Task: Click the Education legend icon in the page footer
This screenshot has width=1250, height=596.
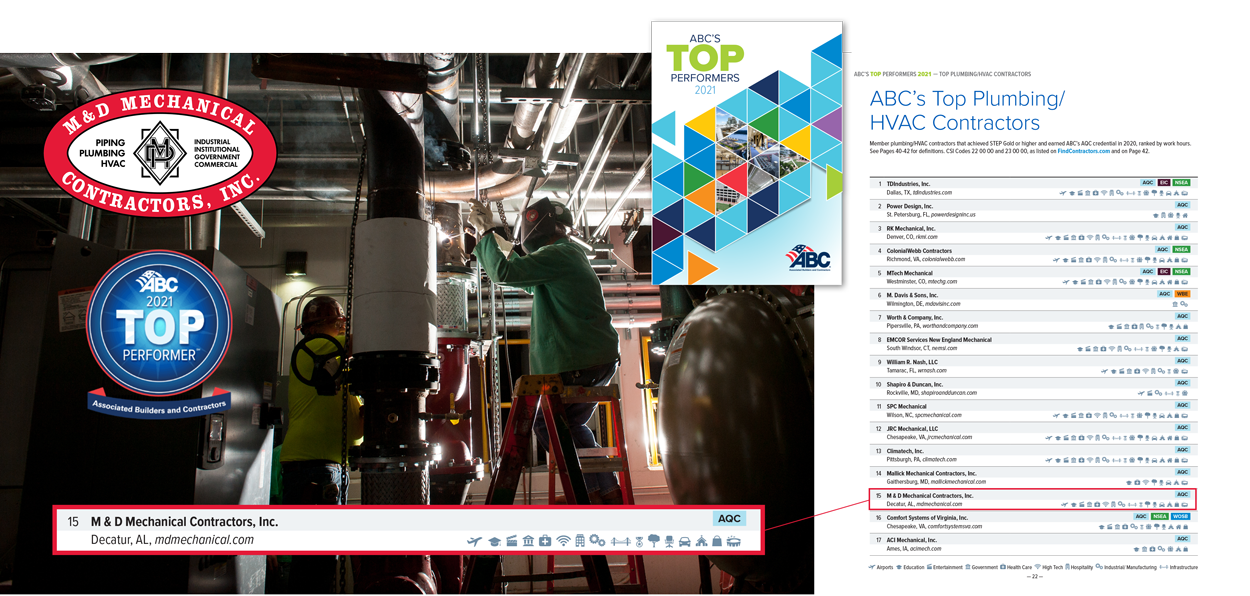Action: coord(899,567)
